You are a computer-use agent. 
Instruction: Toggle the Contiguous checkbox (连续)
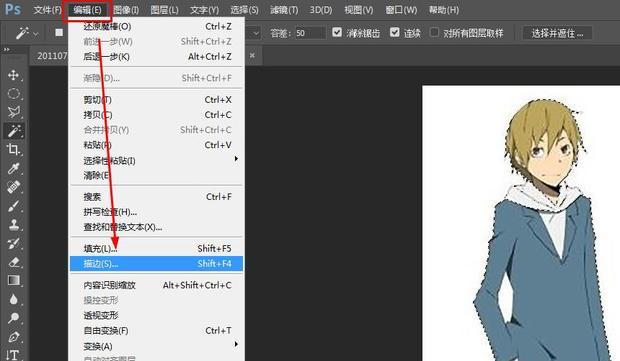coord(395,32)
